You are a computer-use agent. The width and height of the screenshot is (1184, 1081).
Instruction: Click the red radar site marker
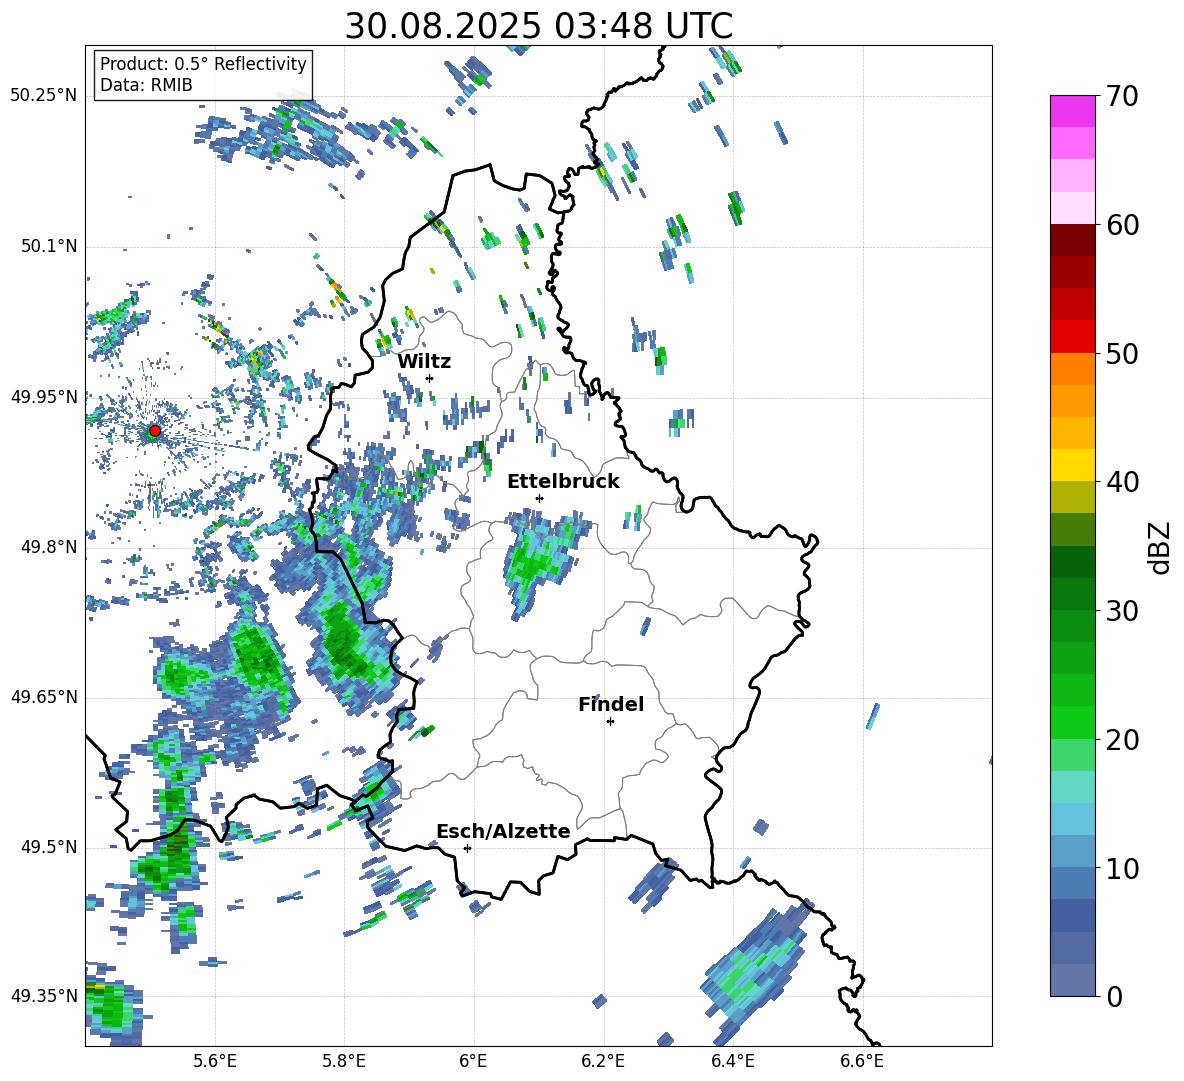pyautogui.click(x=155, y=431)
